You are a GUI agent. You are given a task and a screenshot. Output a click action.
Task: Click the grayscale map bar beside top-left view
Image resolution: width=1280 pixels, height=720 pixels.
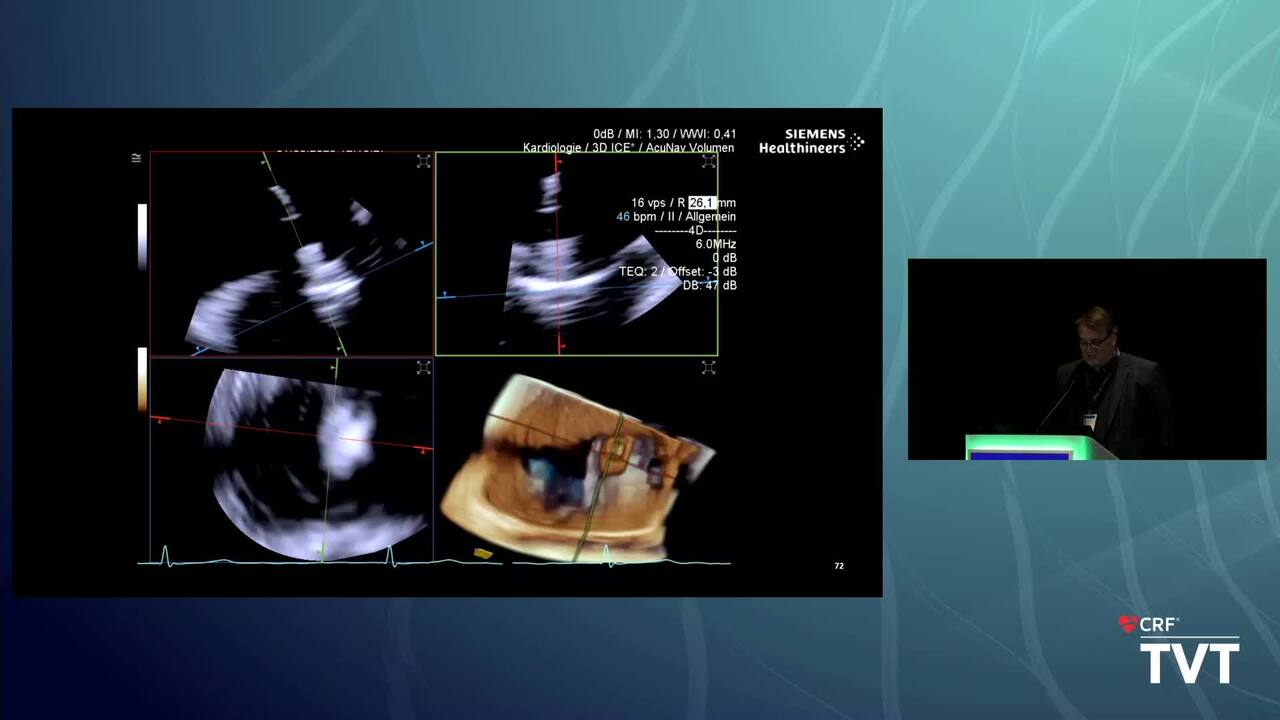point(142,237)
